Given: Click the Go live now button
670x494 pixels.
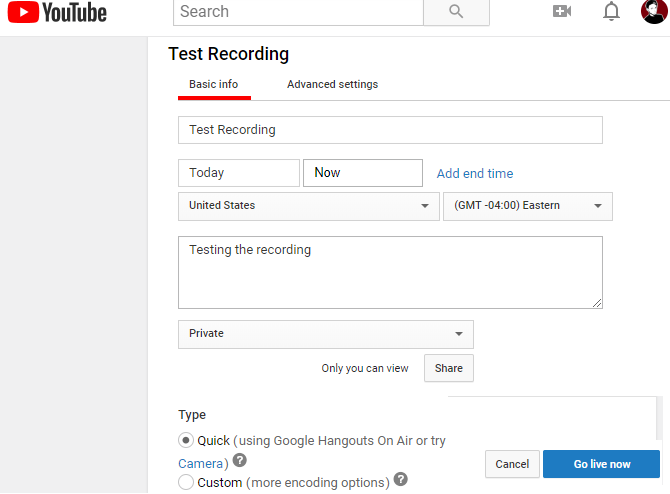Looking at the screenshot, I should pyautogui.click(x=601, y=464).
